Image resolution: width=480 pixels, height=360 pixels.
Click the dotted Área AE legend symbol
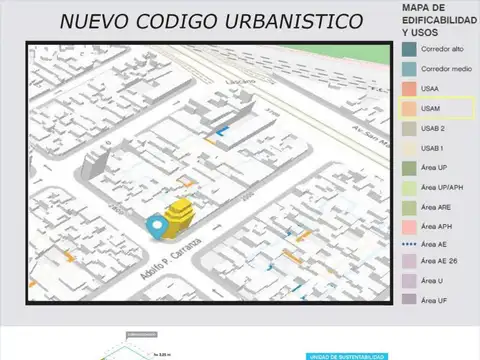(x=409, y=244)
